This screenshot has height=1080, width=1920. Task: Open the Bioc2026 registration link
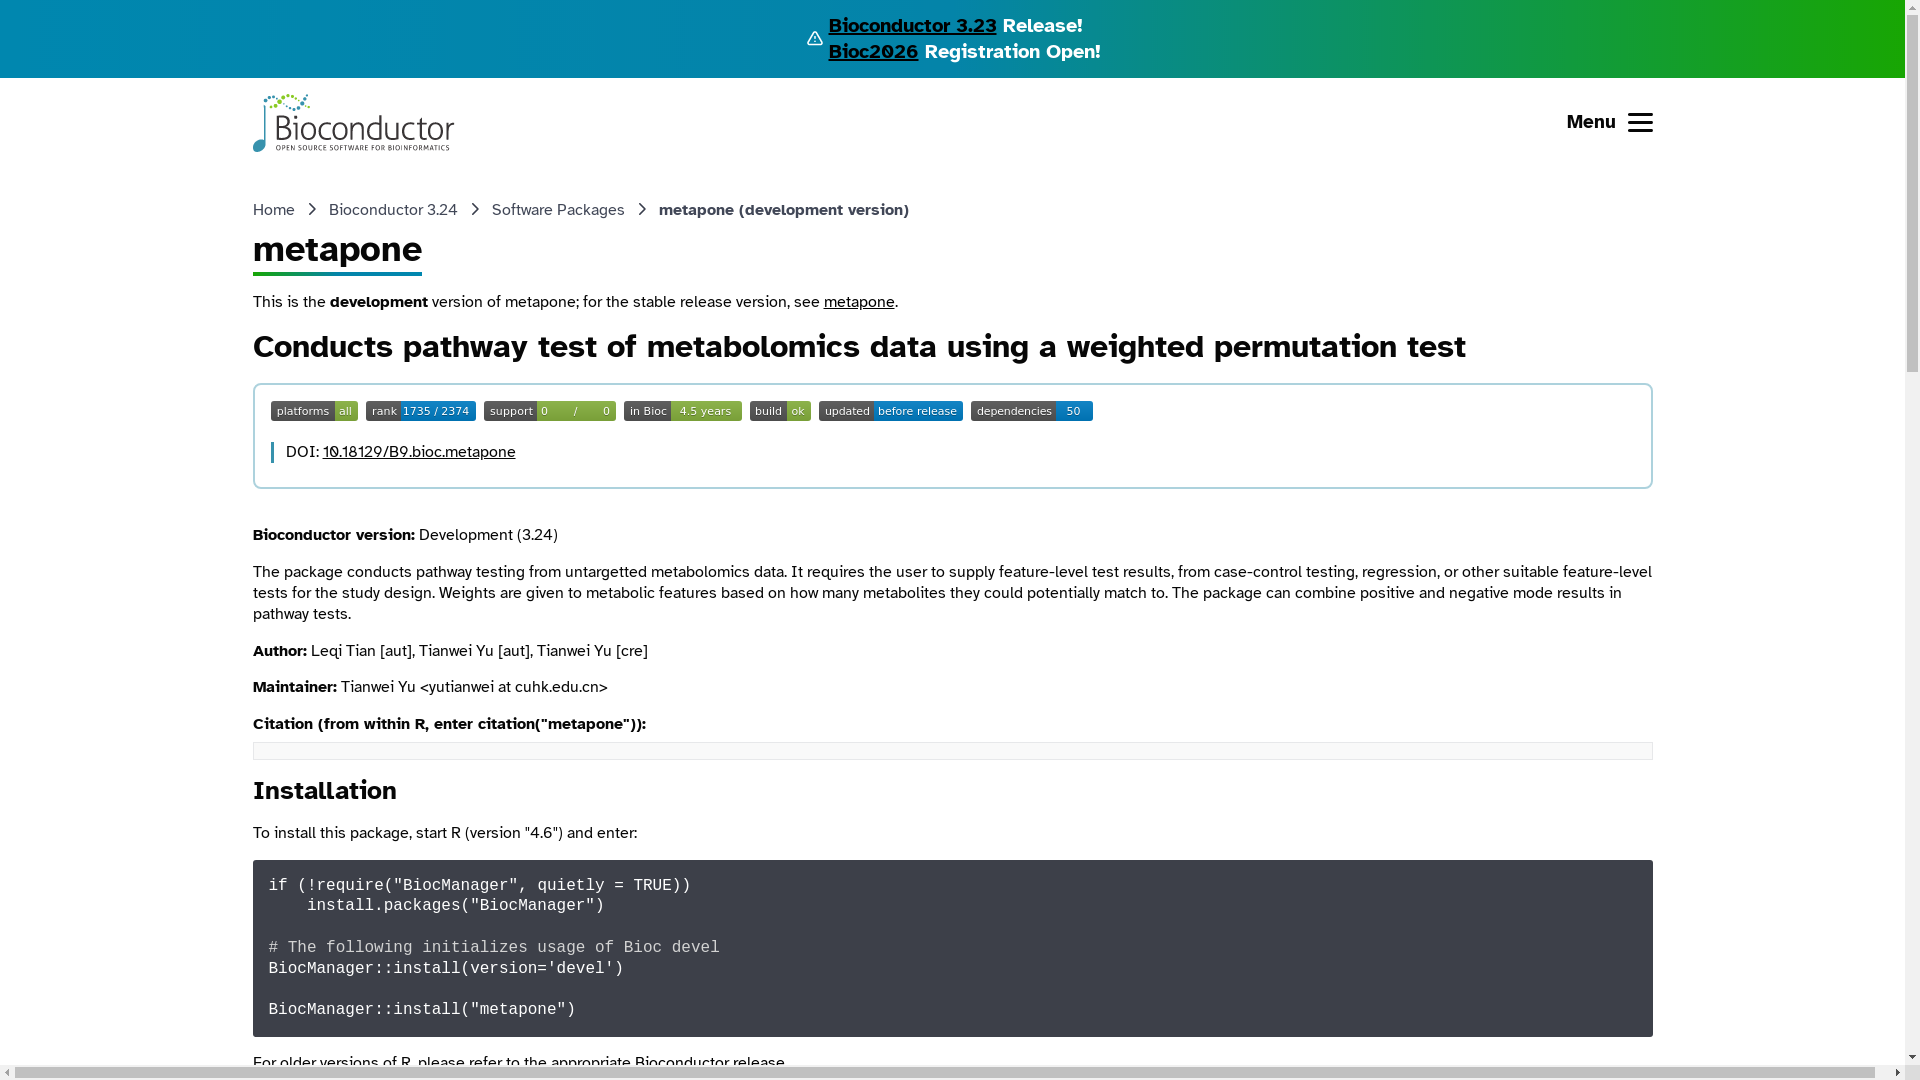873,51
